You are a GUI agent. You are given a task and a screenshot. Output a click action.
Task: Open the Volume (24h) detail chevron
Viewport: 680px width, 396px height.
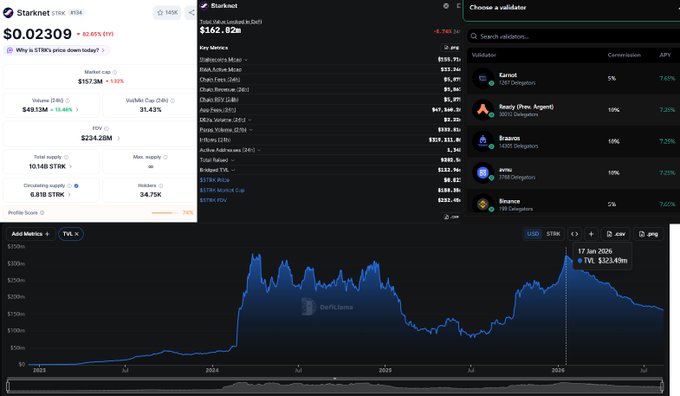pos(77,110)
